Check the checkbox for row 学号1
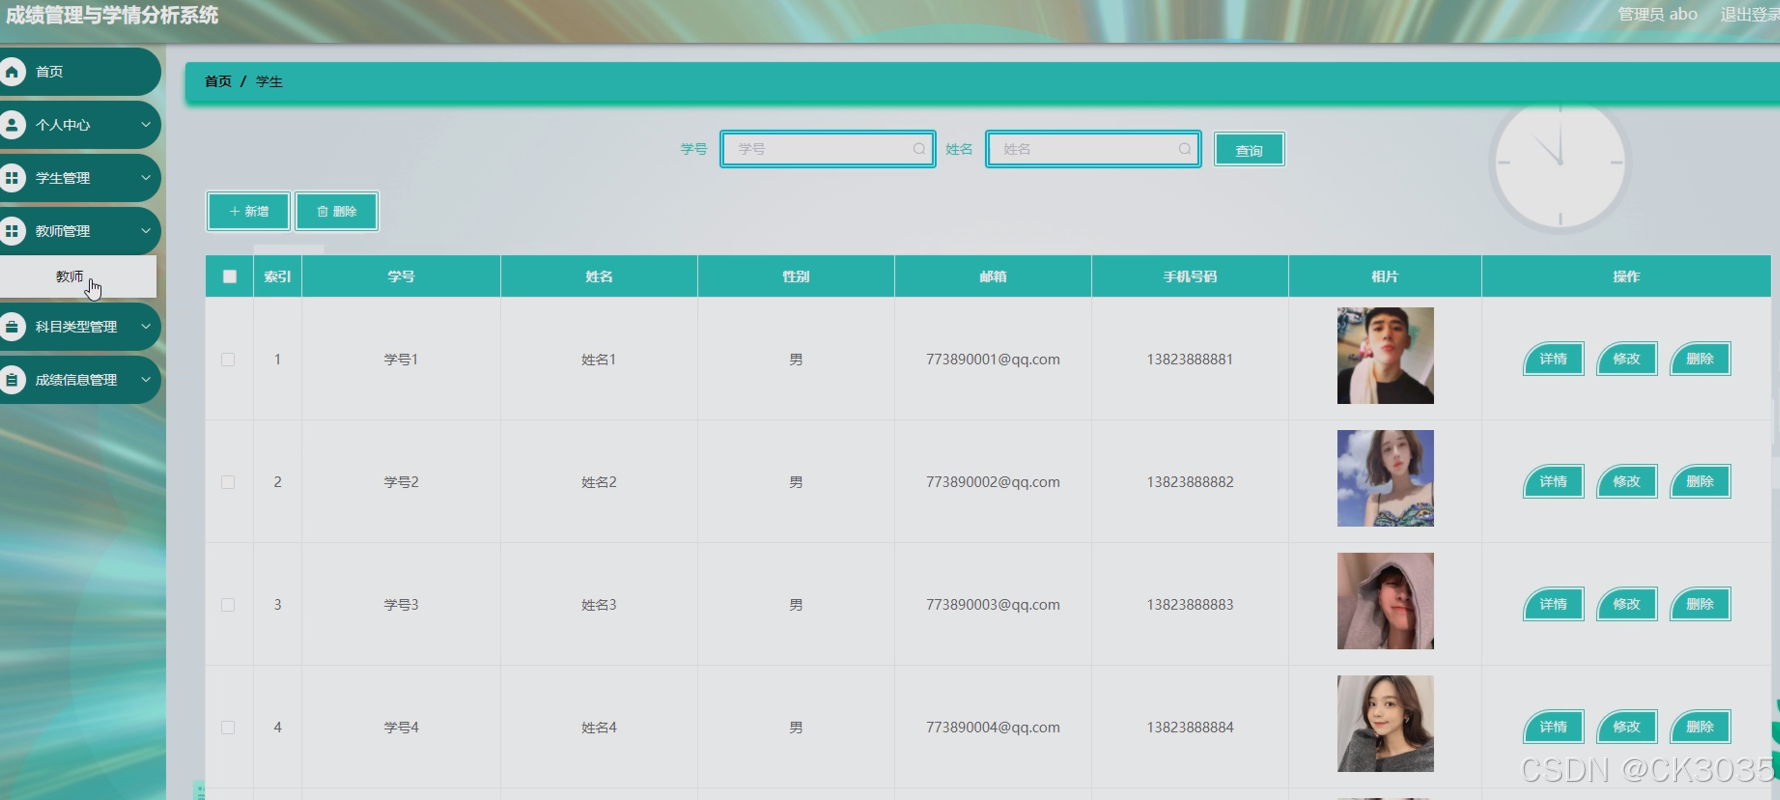1780x800 pixels. [x=228, y=359]
